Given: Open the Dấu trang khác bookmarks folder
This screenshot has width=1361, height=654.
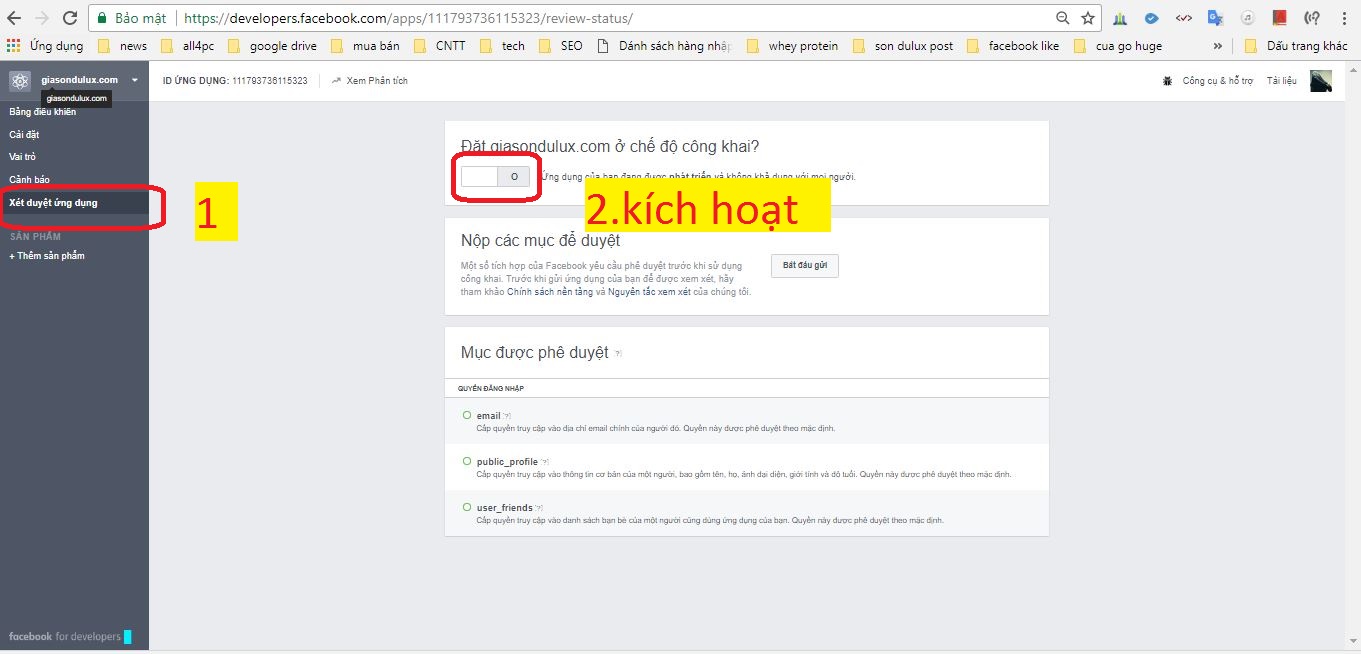Looking at the screenshot, I should tap(1296, 46).
